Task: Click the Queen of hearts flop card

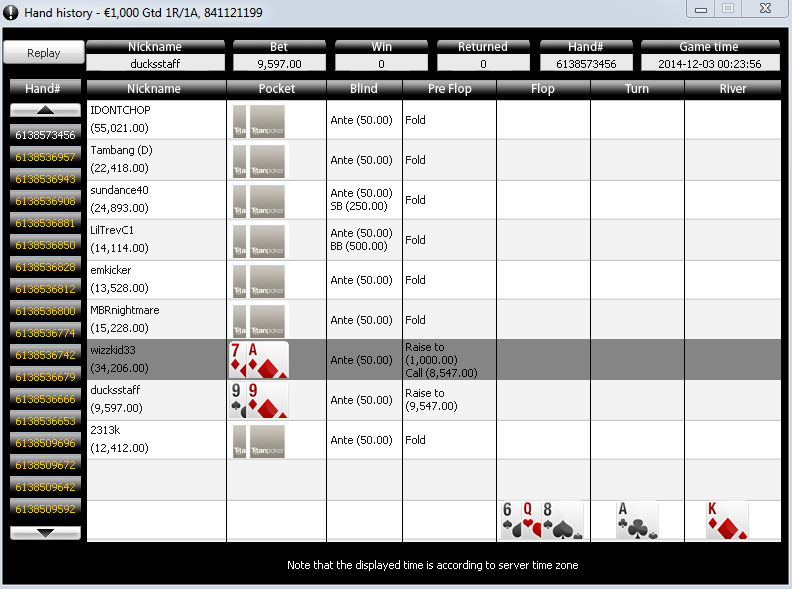Action: tap(530, 520)
